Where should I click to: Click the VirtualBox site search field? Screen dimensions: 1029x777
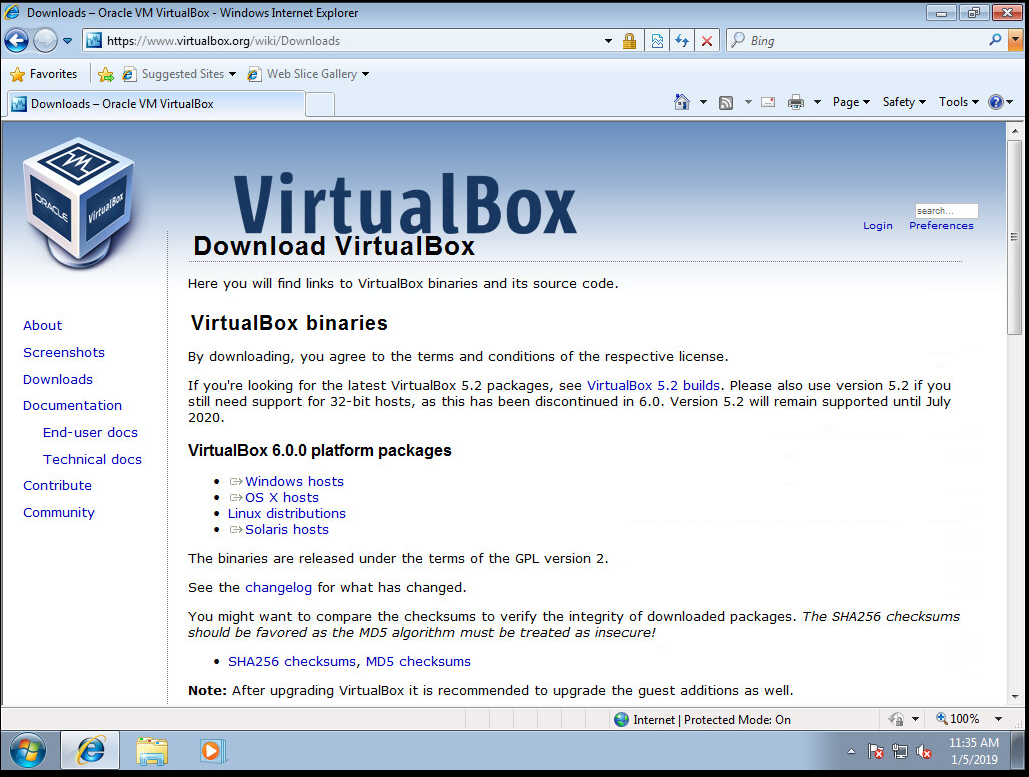click(946, 211)
